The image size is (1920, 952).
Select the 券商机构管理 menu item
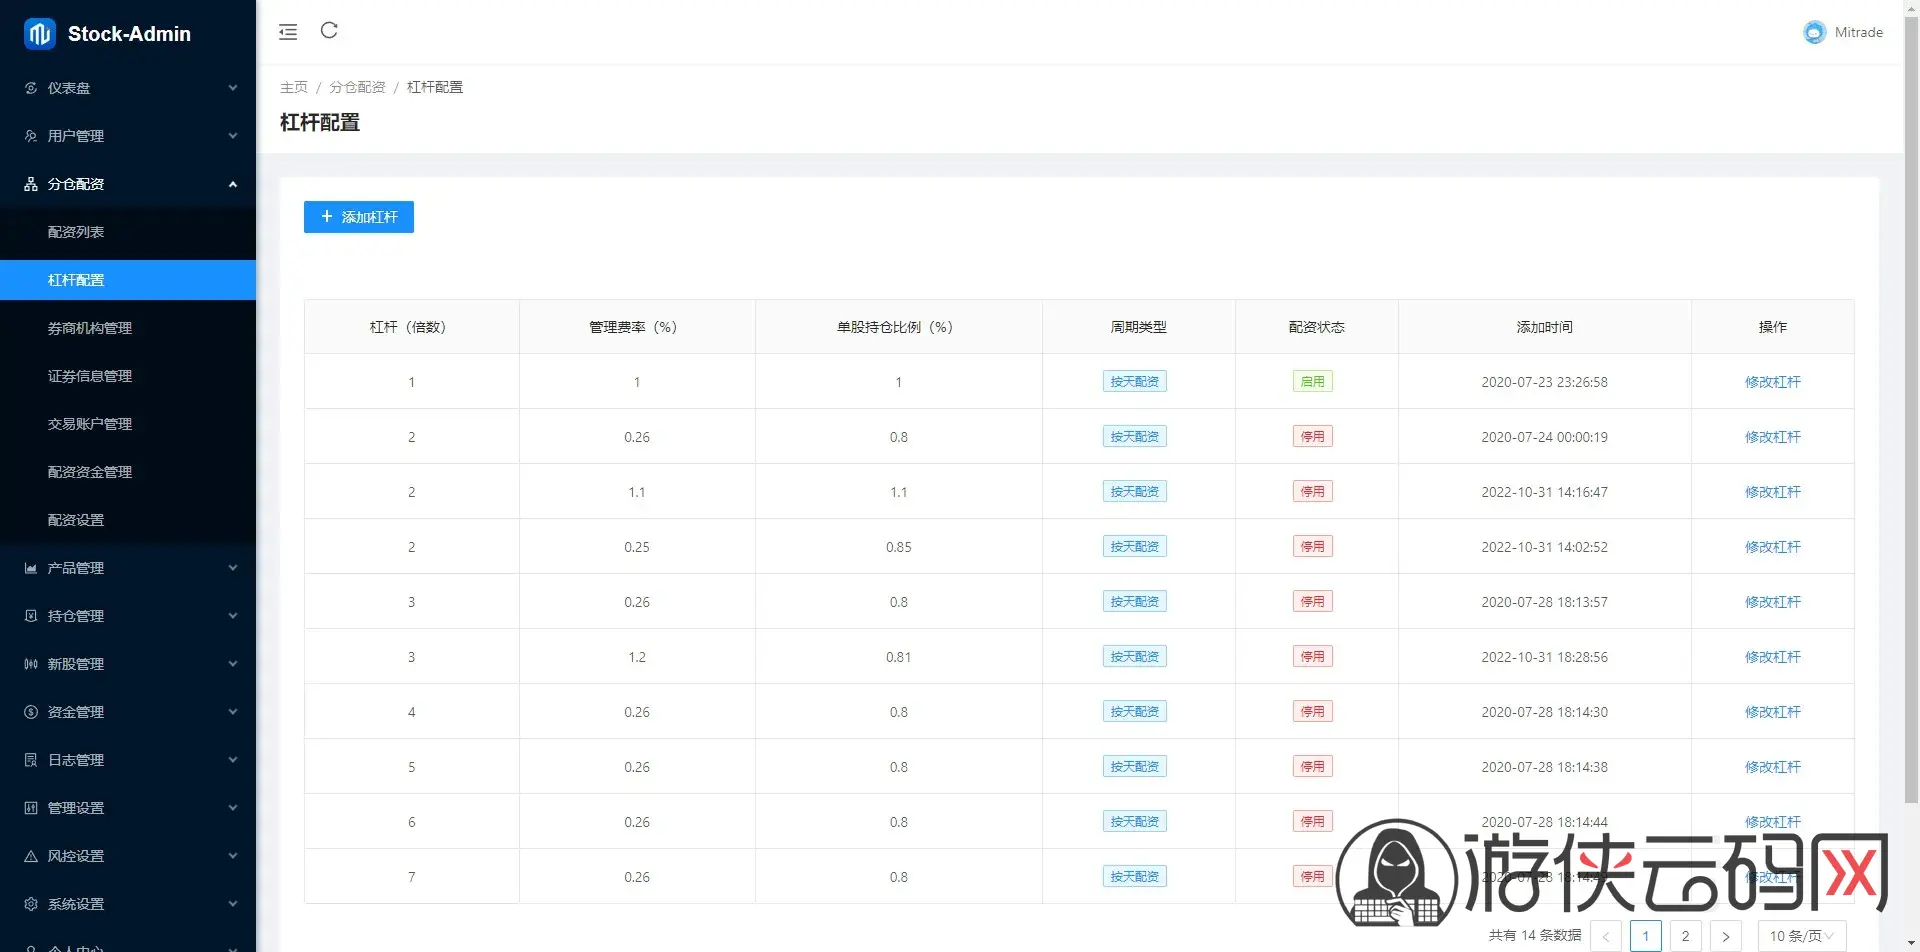pos(128,328)
